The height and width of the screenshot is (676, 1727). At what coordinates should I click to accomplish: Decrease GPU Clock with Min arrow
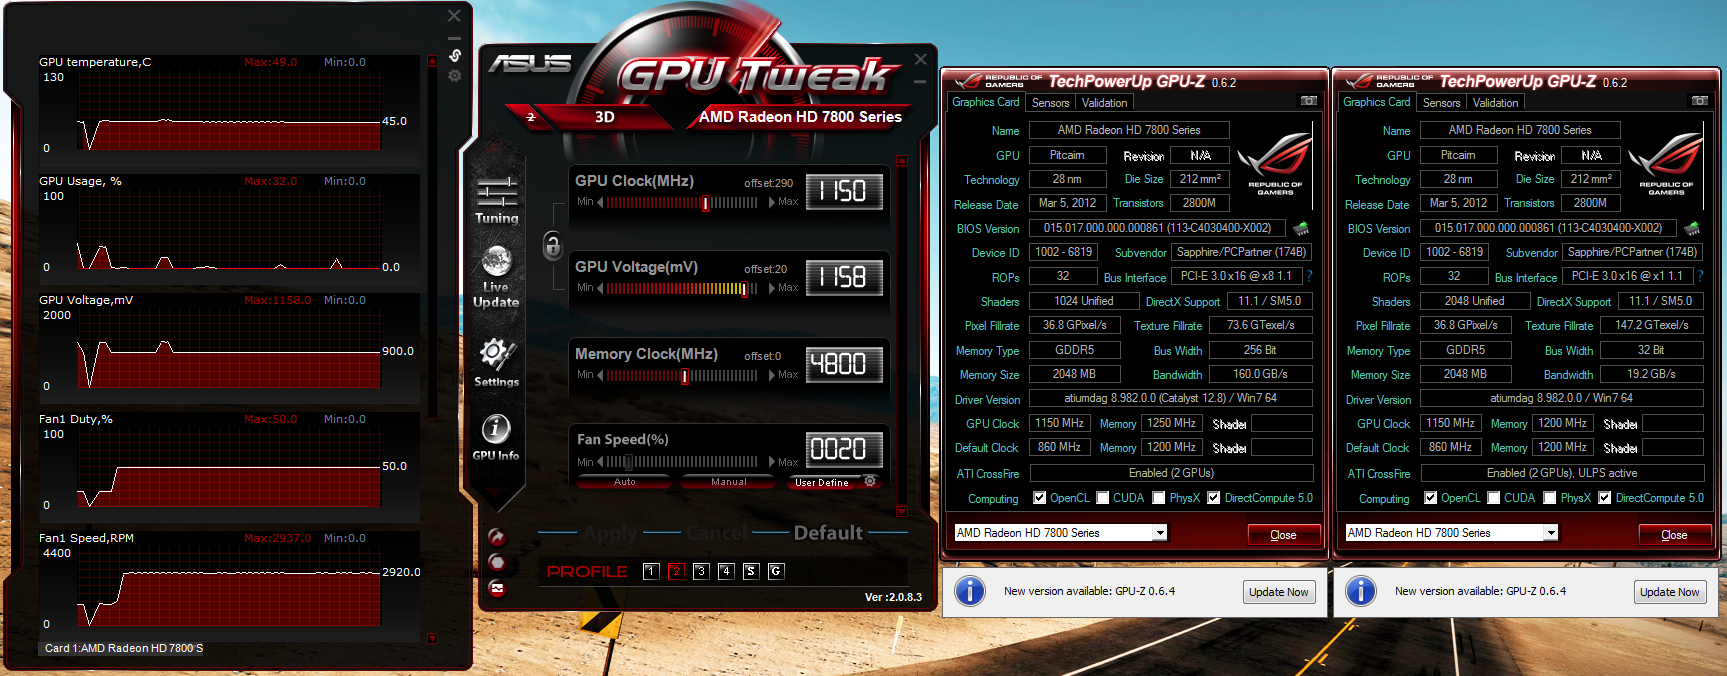pyautogui.click(x=600, y=202)
